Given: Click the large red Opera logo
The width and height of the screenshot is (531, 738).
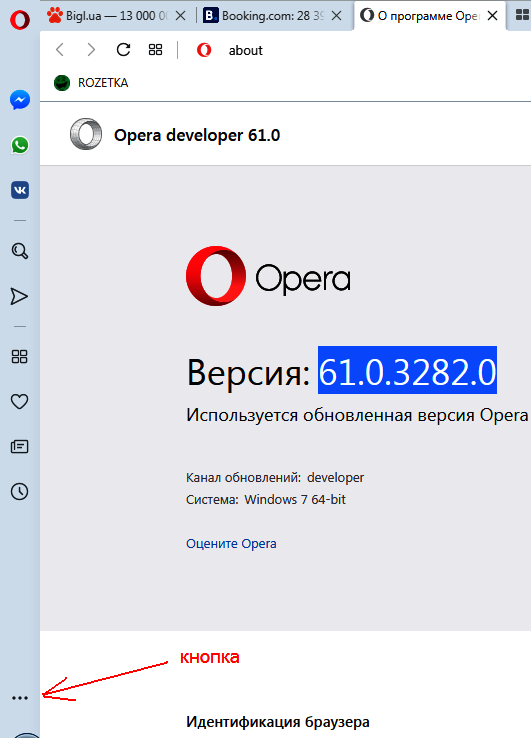Looking at the screenshot, I should pos(216,276).
